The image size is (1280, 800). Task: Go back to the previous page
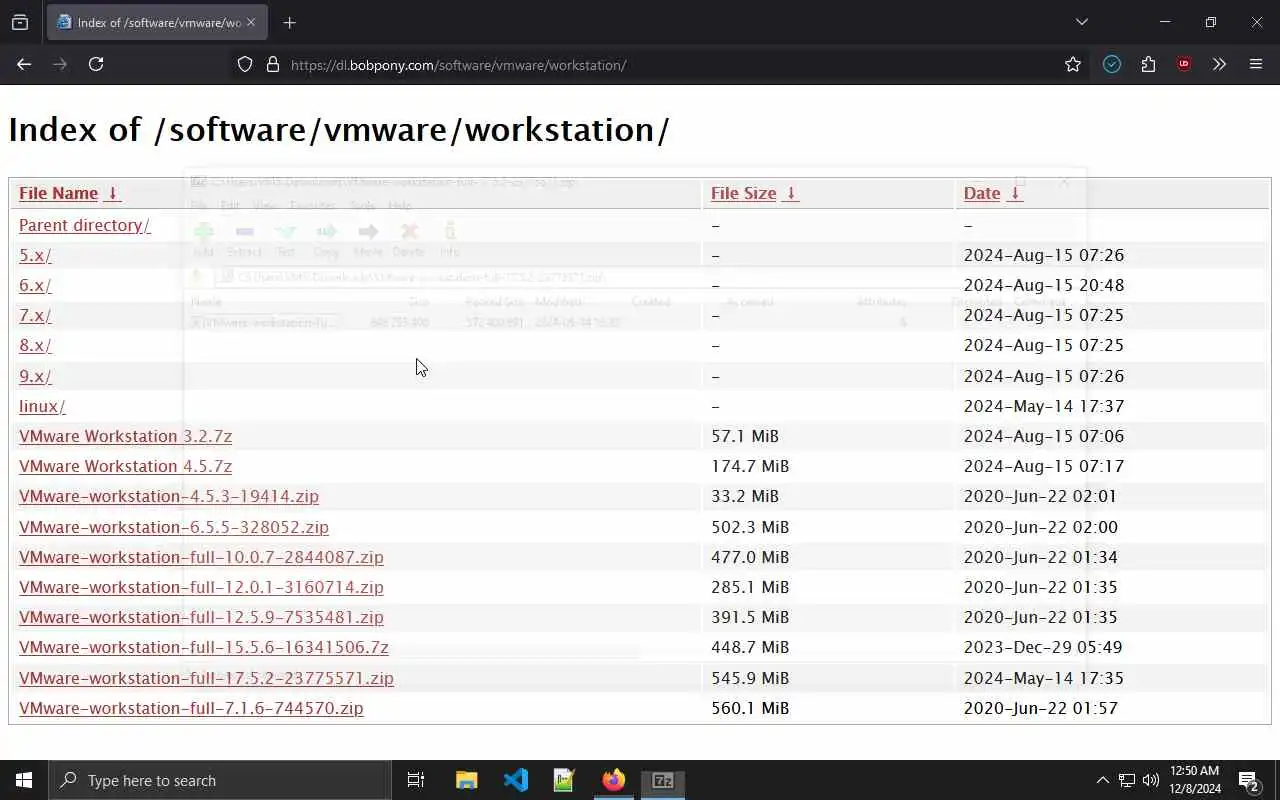click(x=24, y=64)
